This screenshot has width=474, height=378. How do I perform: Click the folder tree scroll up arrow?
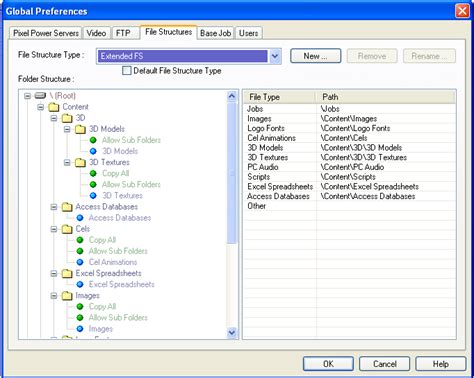(x=232, y=97)
